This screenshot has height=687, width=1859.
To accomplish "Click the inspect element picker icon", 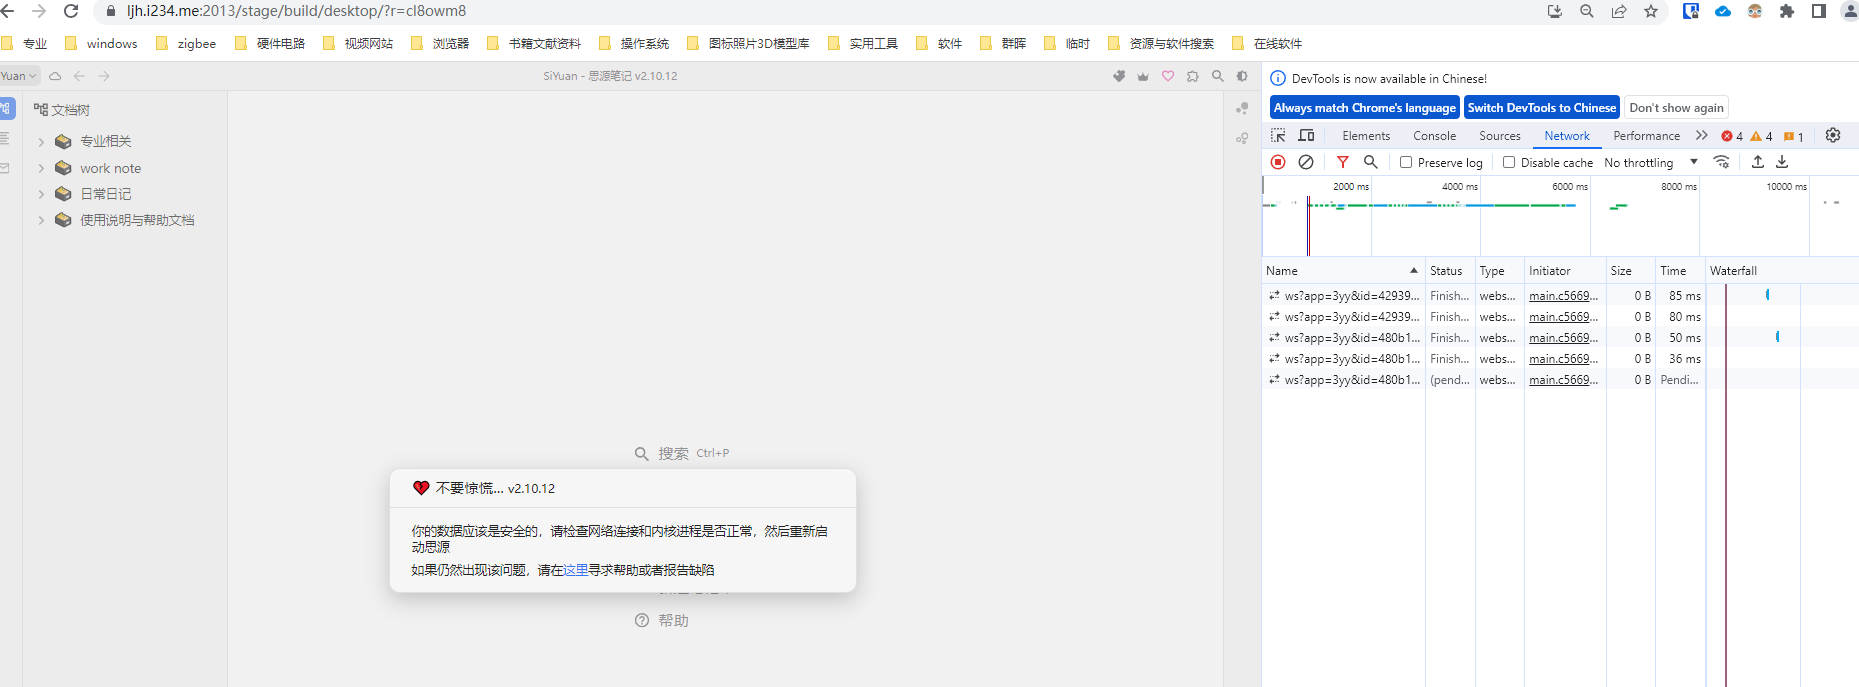I will coord(1278,136).
